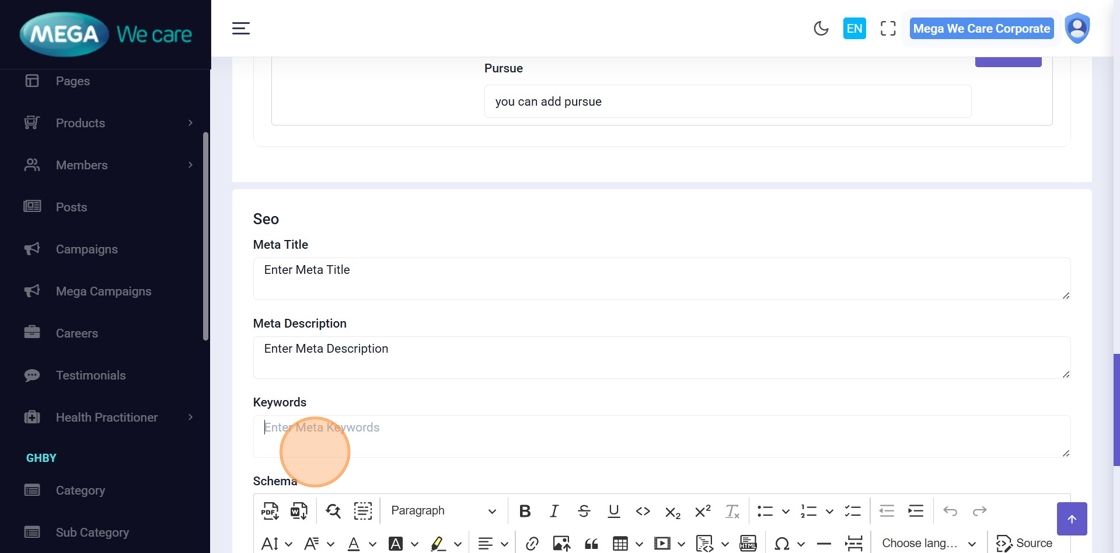
Task: Click the Underline formatting icon
Action: point(613,511)
